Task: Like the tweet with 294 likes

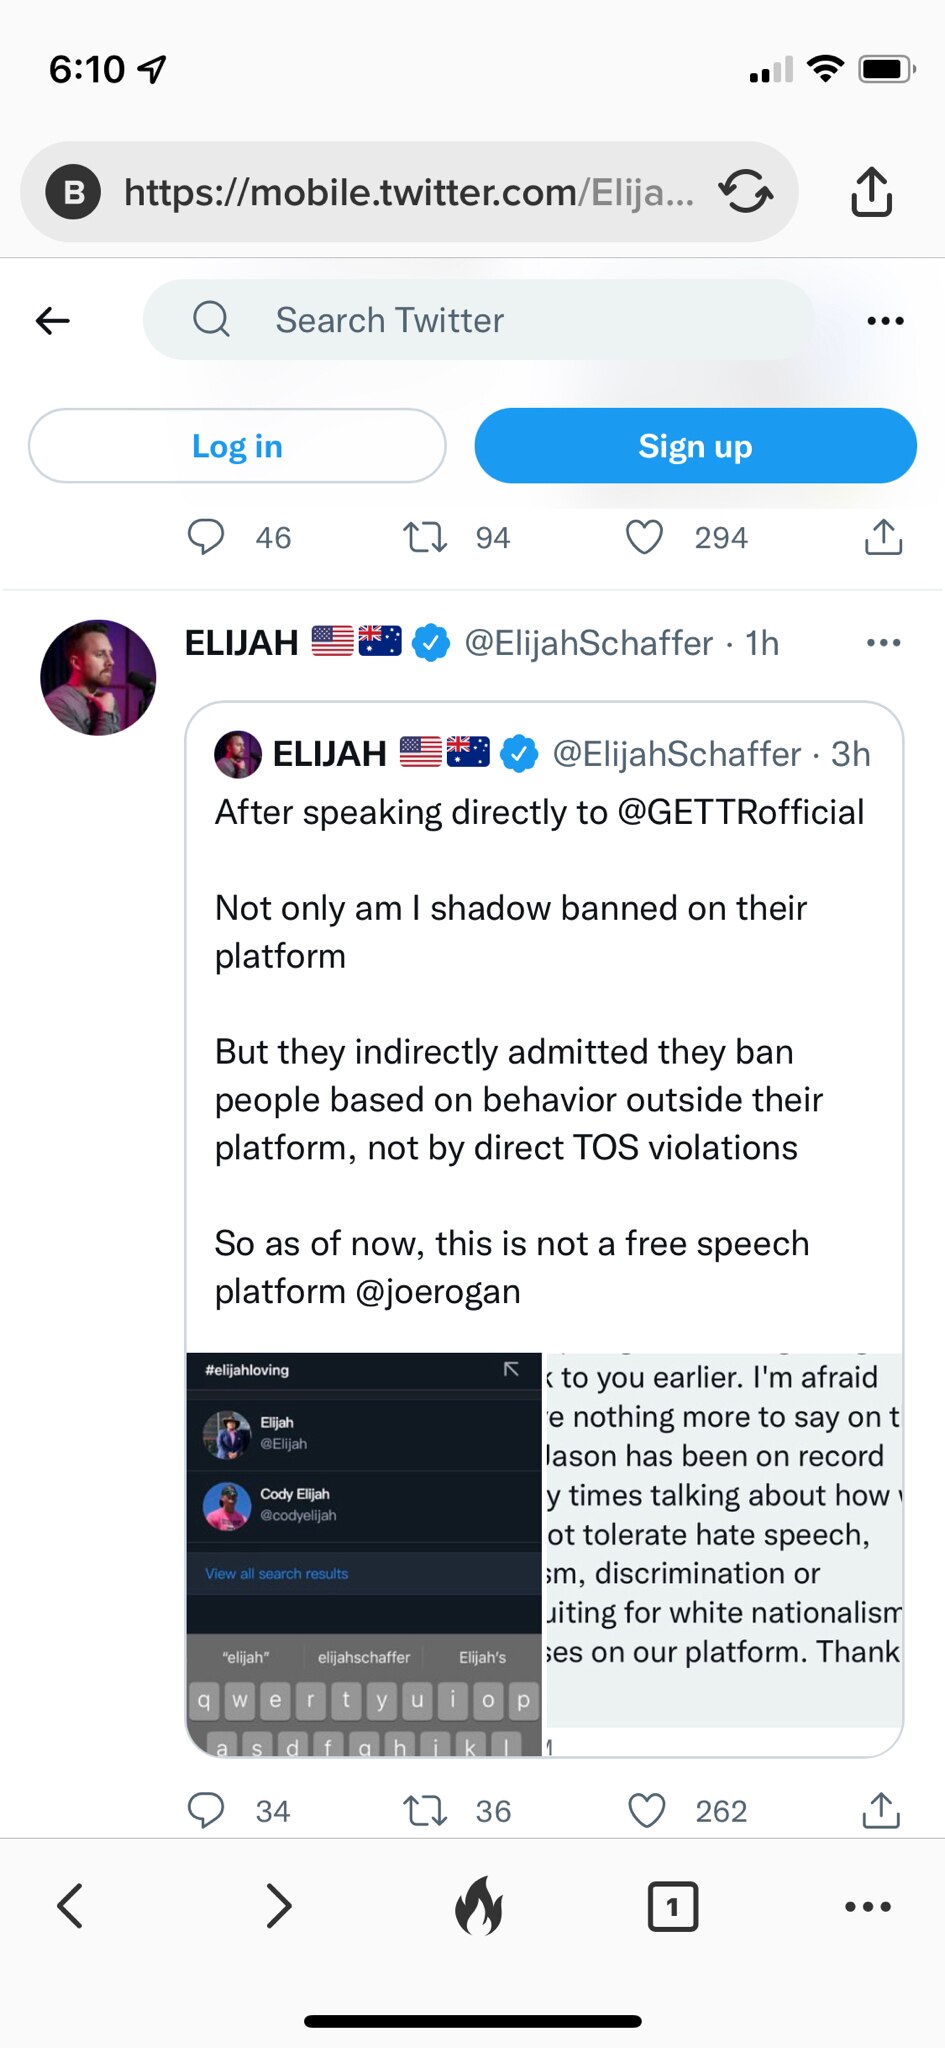Action: point(645,537)
